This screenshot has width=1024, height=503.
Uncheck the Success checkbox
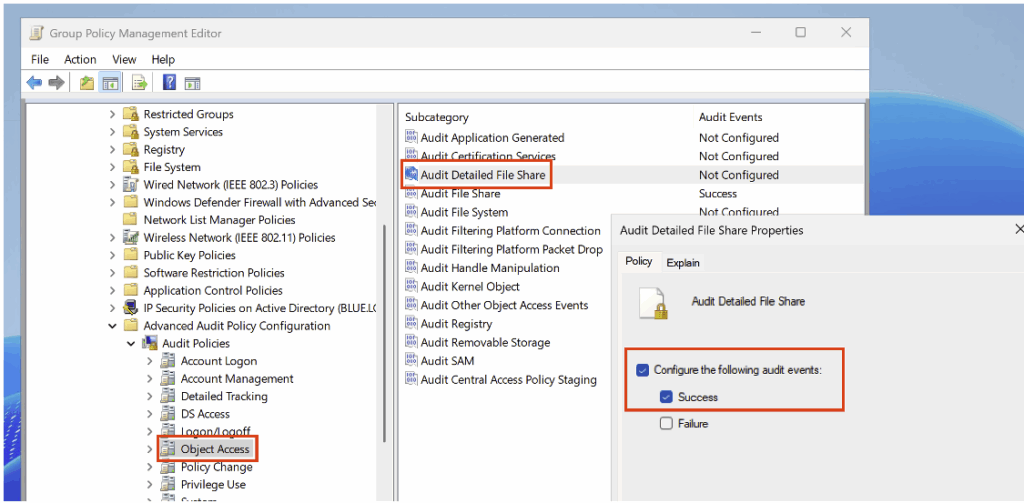click(x=666, y=397)
